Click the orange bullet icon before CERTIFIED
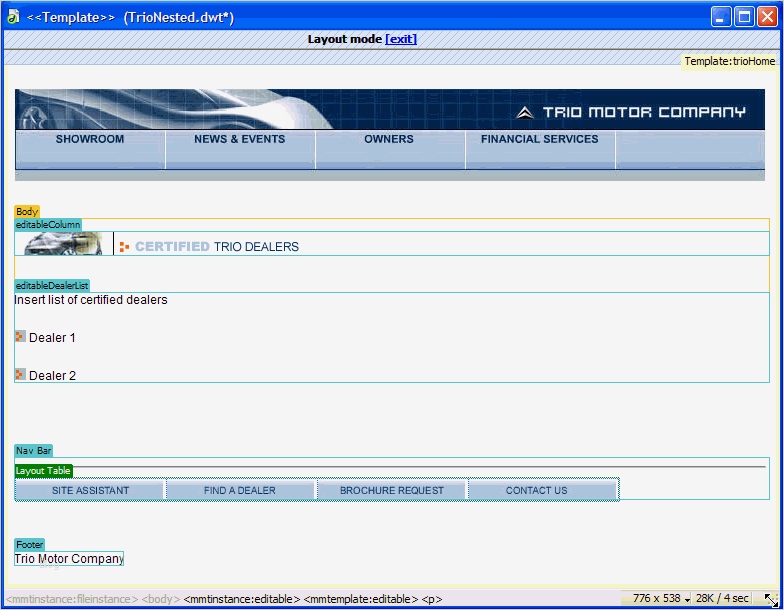Image resolution: width=784 pixels, height=610 pixels. 124,247
